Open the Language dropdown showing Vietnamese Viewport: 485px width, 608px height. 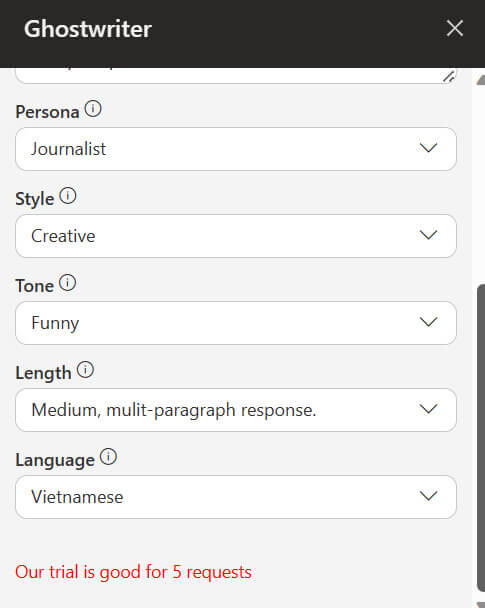(236, 497)
